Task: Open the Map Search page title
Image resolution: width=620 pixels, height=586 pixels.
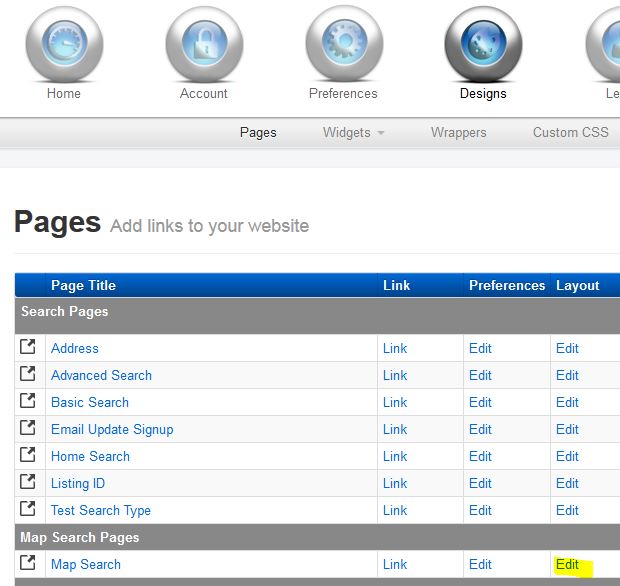Action: pos(86,565)
